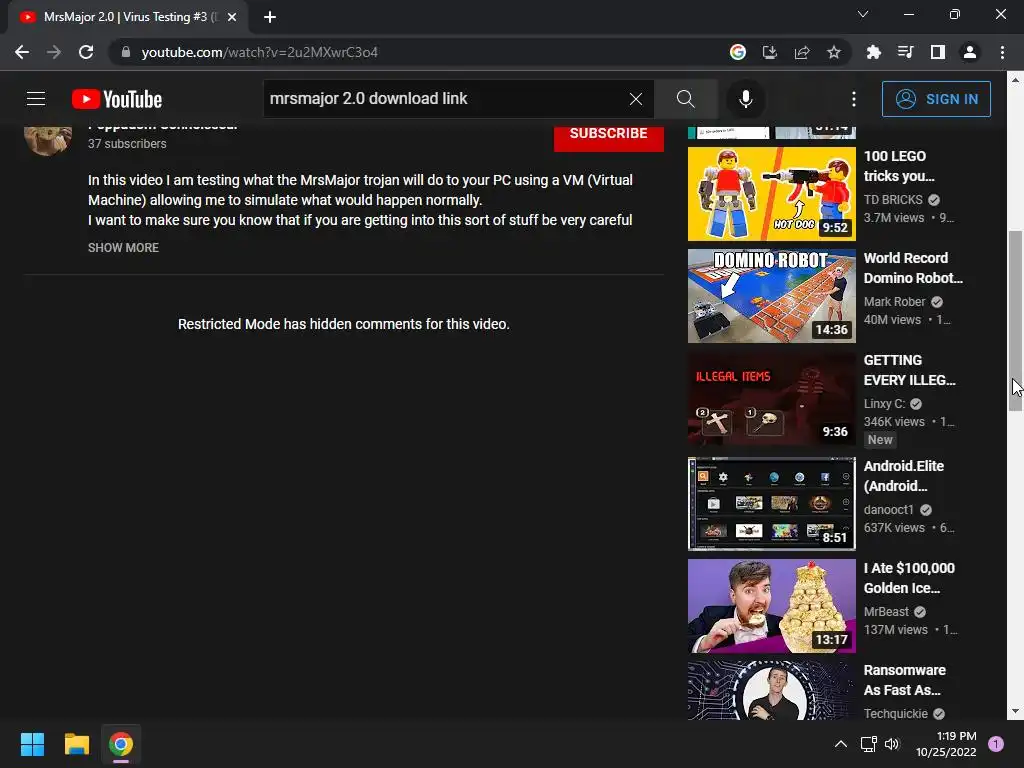Screen dimensions: 1024x768
Task: Click the red SUBSCRIBE button
Action: click(609, 136)
